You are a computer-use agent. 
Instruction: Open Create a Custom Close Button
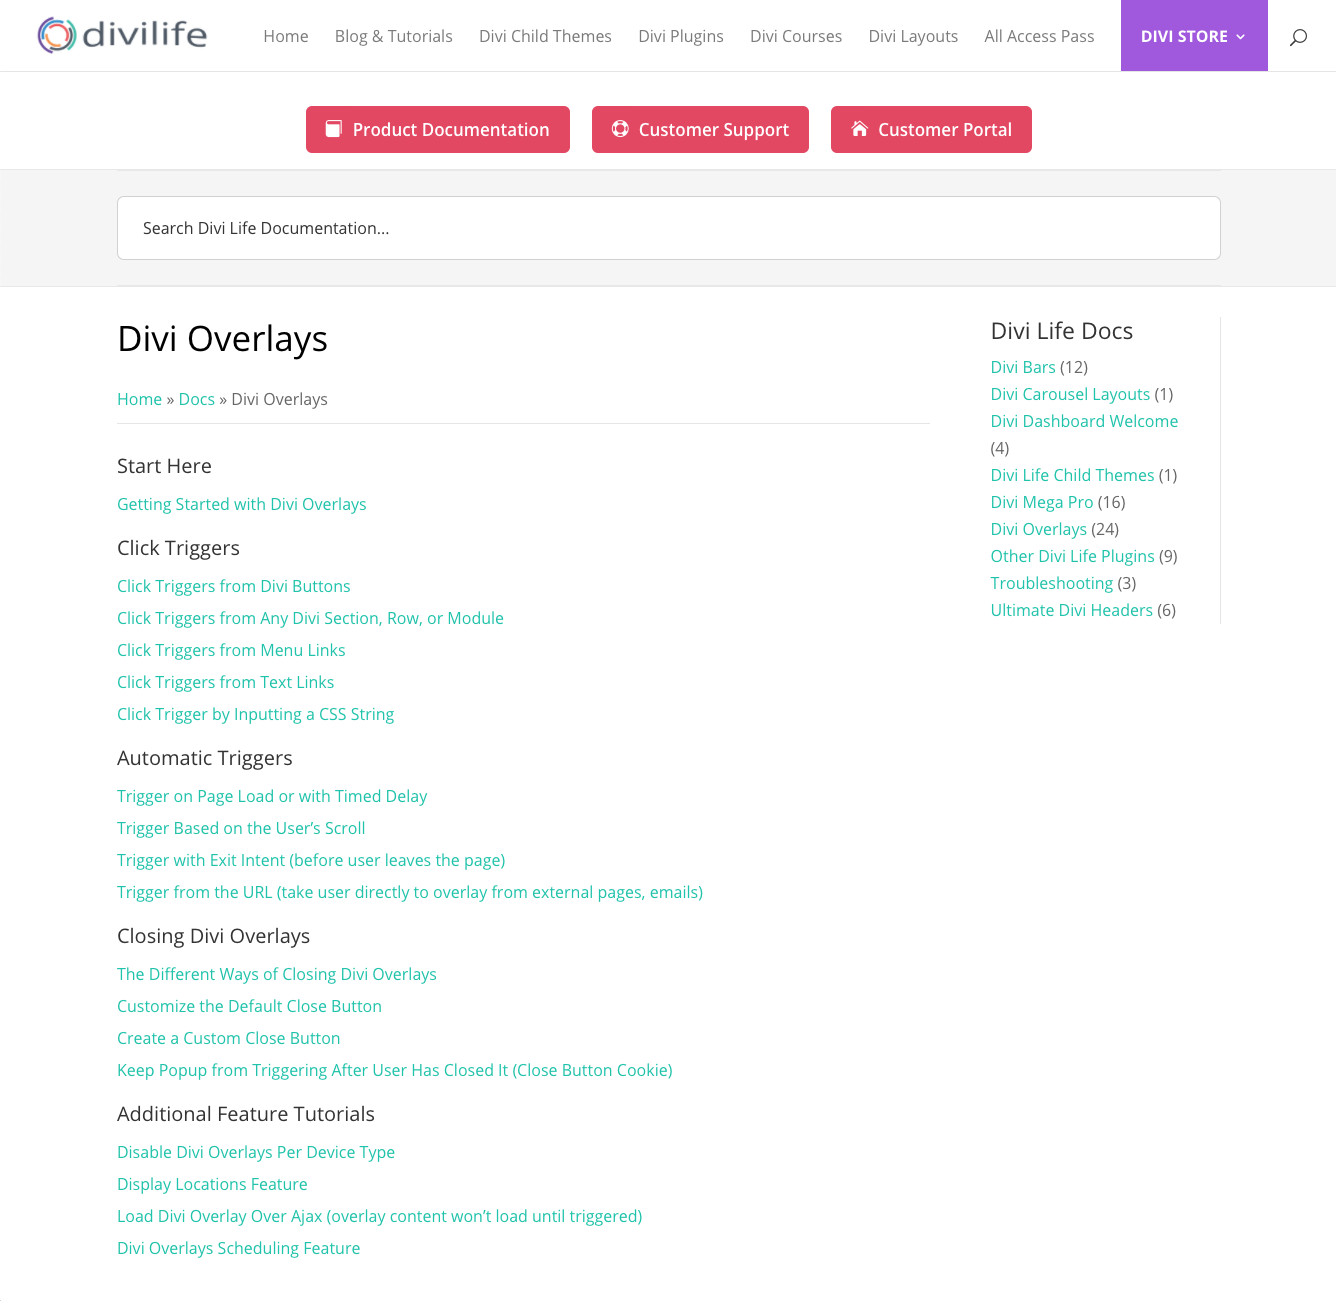coord(228,1038)
